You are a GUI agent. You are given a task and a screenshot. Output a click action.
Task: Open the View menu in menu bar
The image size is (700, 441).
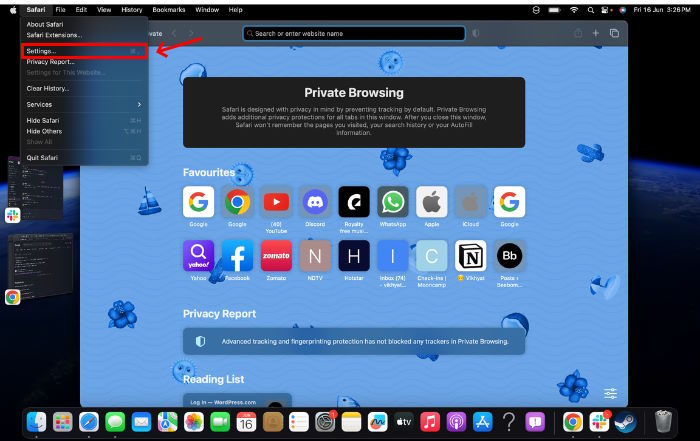point(104,9)
